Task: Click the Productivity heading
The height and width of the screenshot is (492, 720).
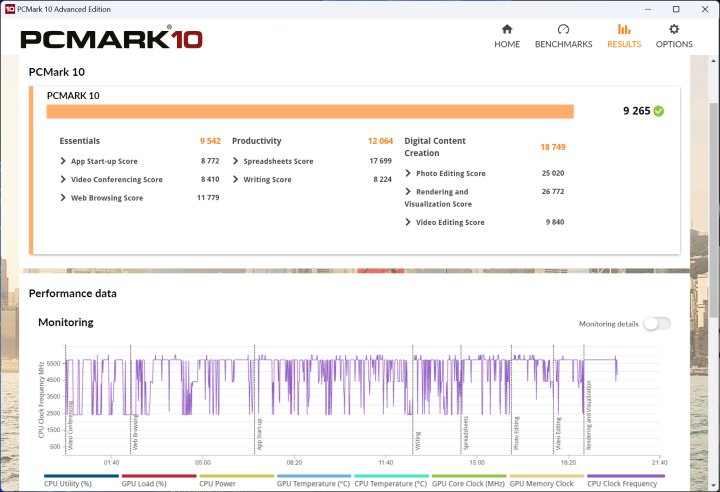Action: [256, 141]
